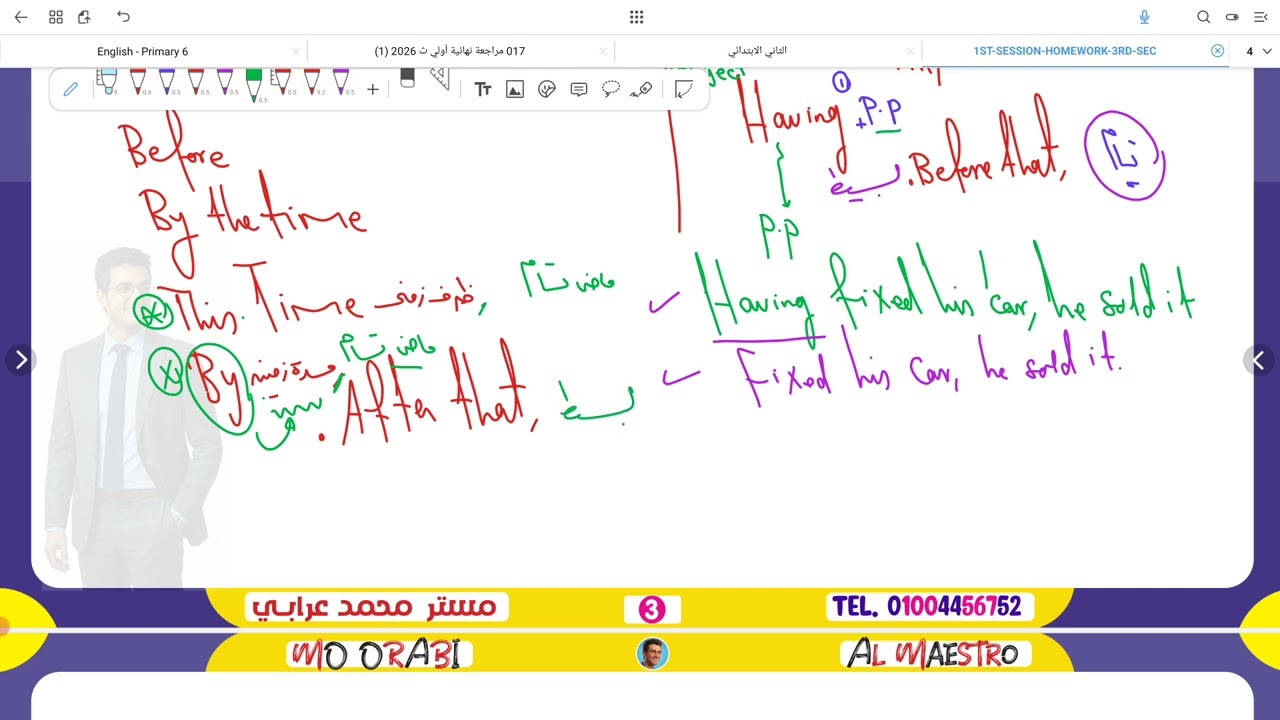Close the English - Primary 6 tab

coord(296,51)
